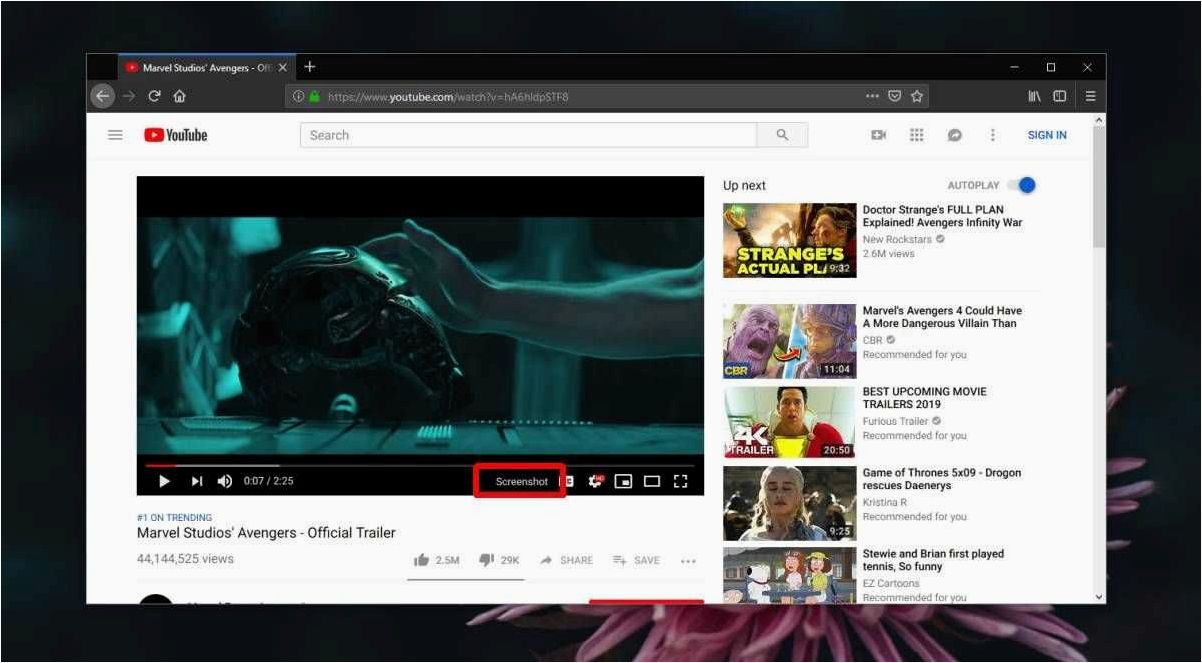The image size is (1202, 663).
Task: Open #1 ON TRENDING link
Action: [174, 517]
